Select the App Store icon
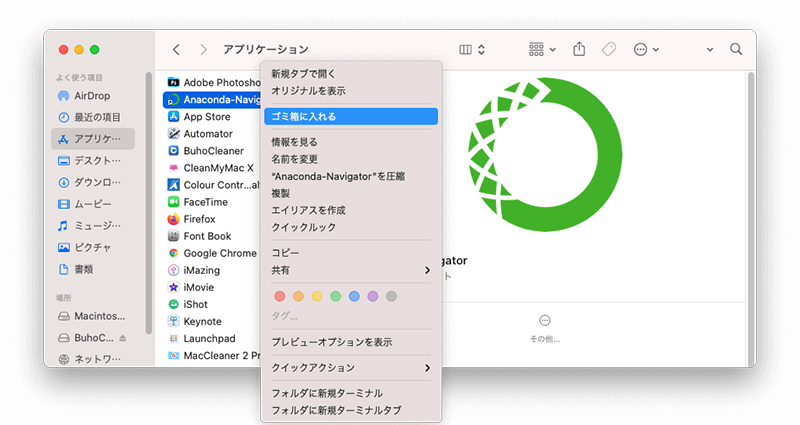 click(x=173, y=116)
